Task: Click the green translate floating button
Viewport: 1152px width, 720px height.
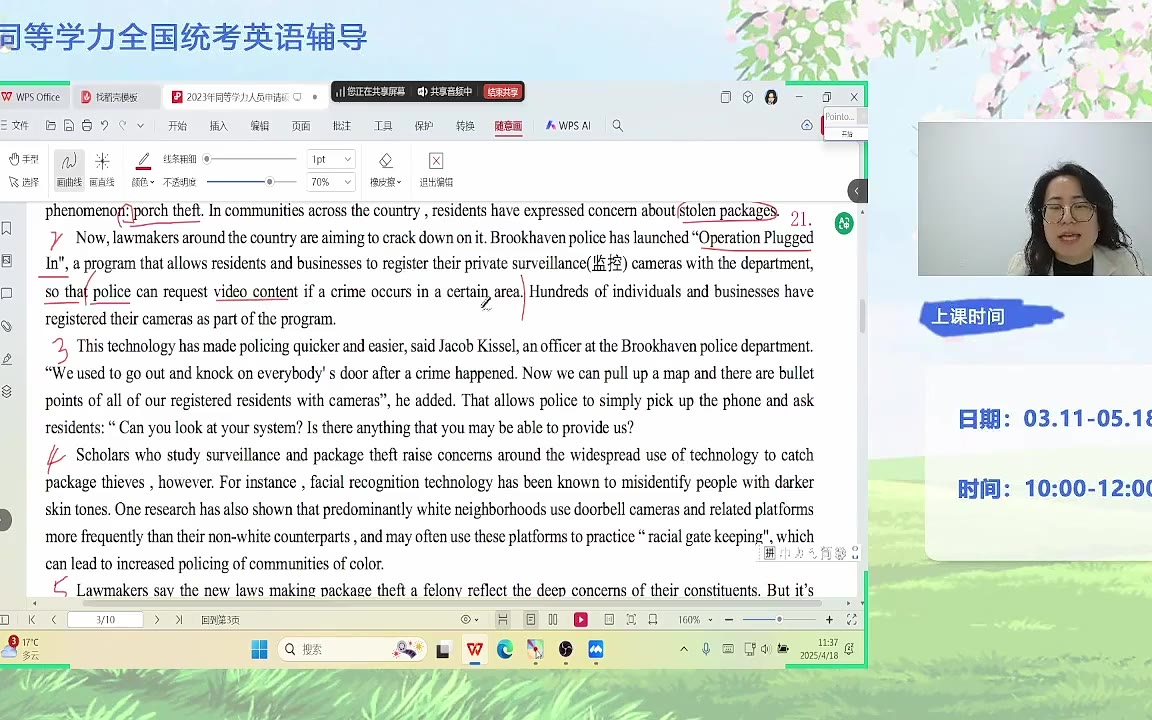Action: [x=844, y=223]
